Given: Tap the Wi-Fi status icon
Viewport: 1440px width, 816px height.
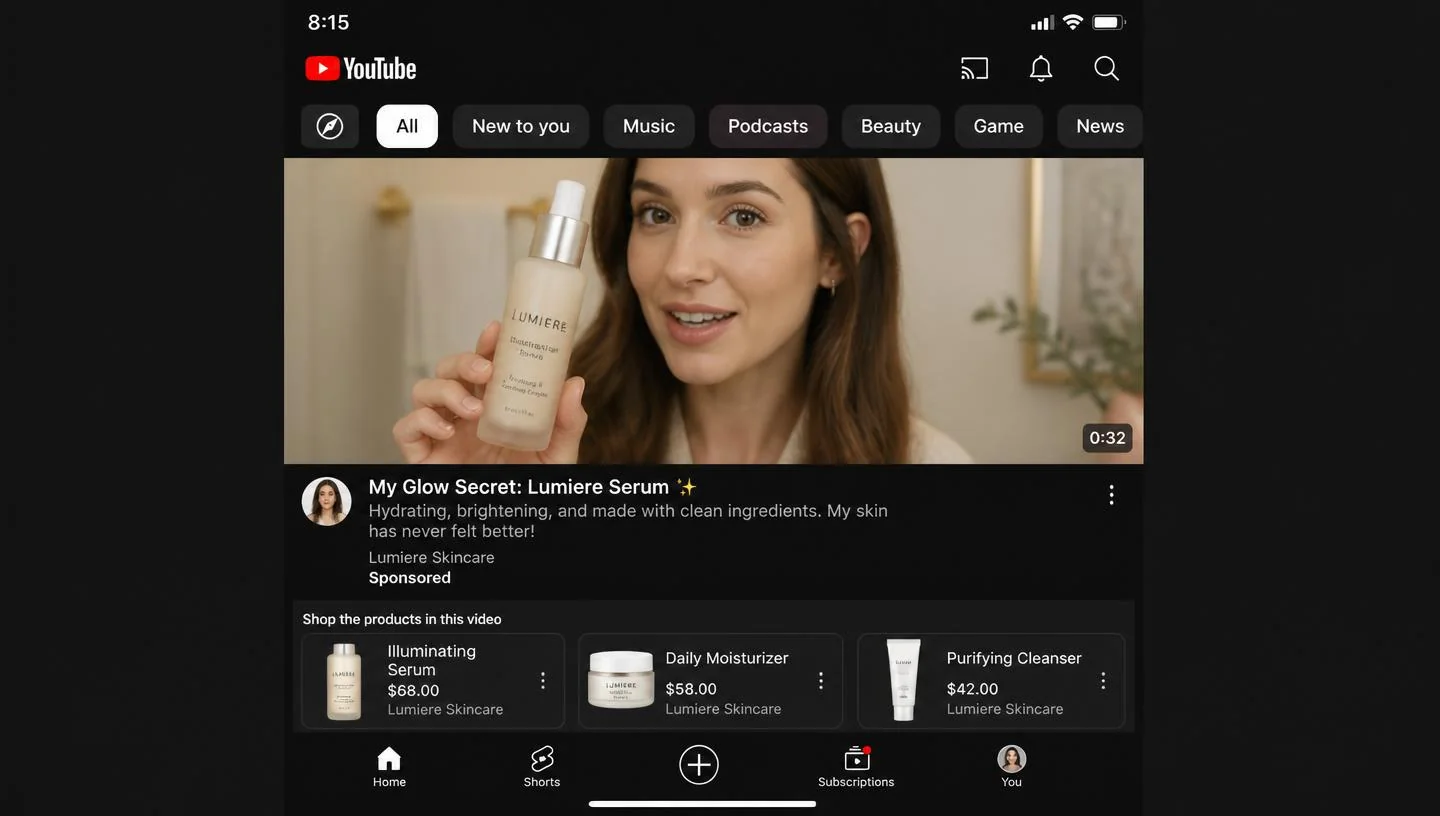Looking at the screenshot, I should coord(1073,22).
